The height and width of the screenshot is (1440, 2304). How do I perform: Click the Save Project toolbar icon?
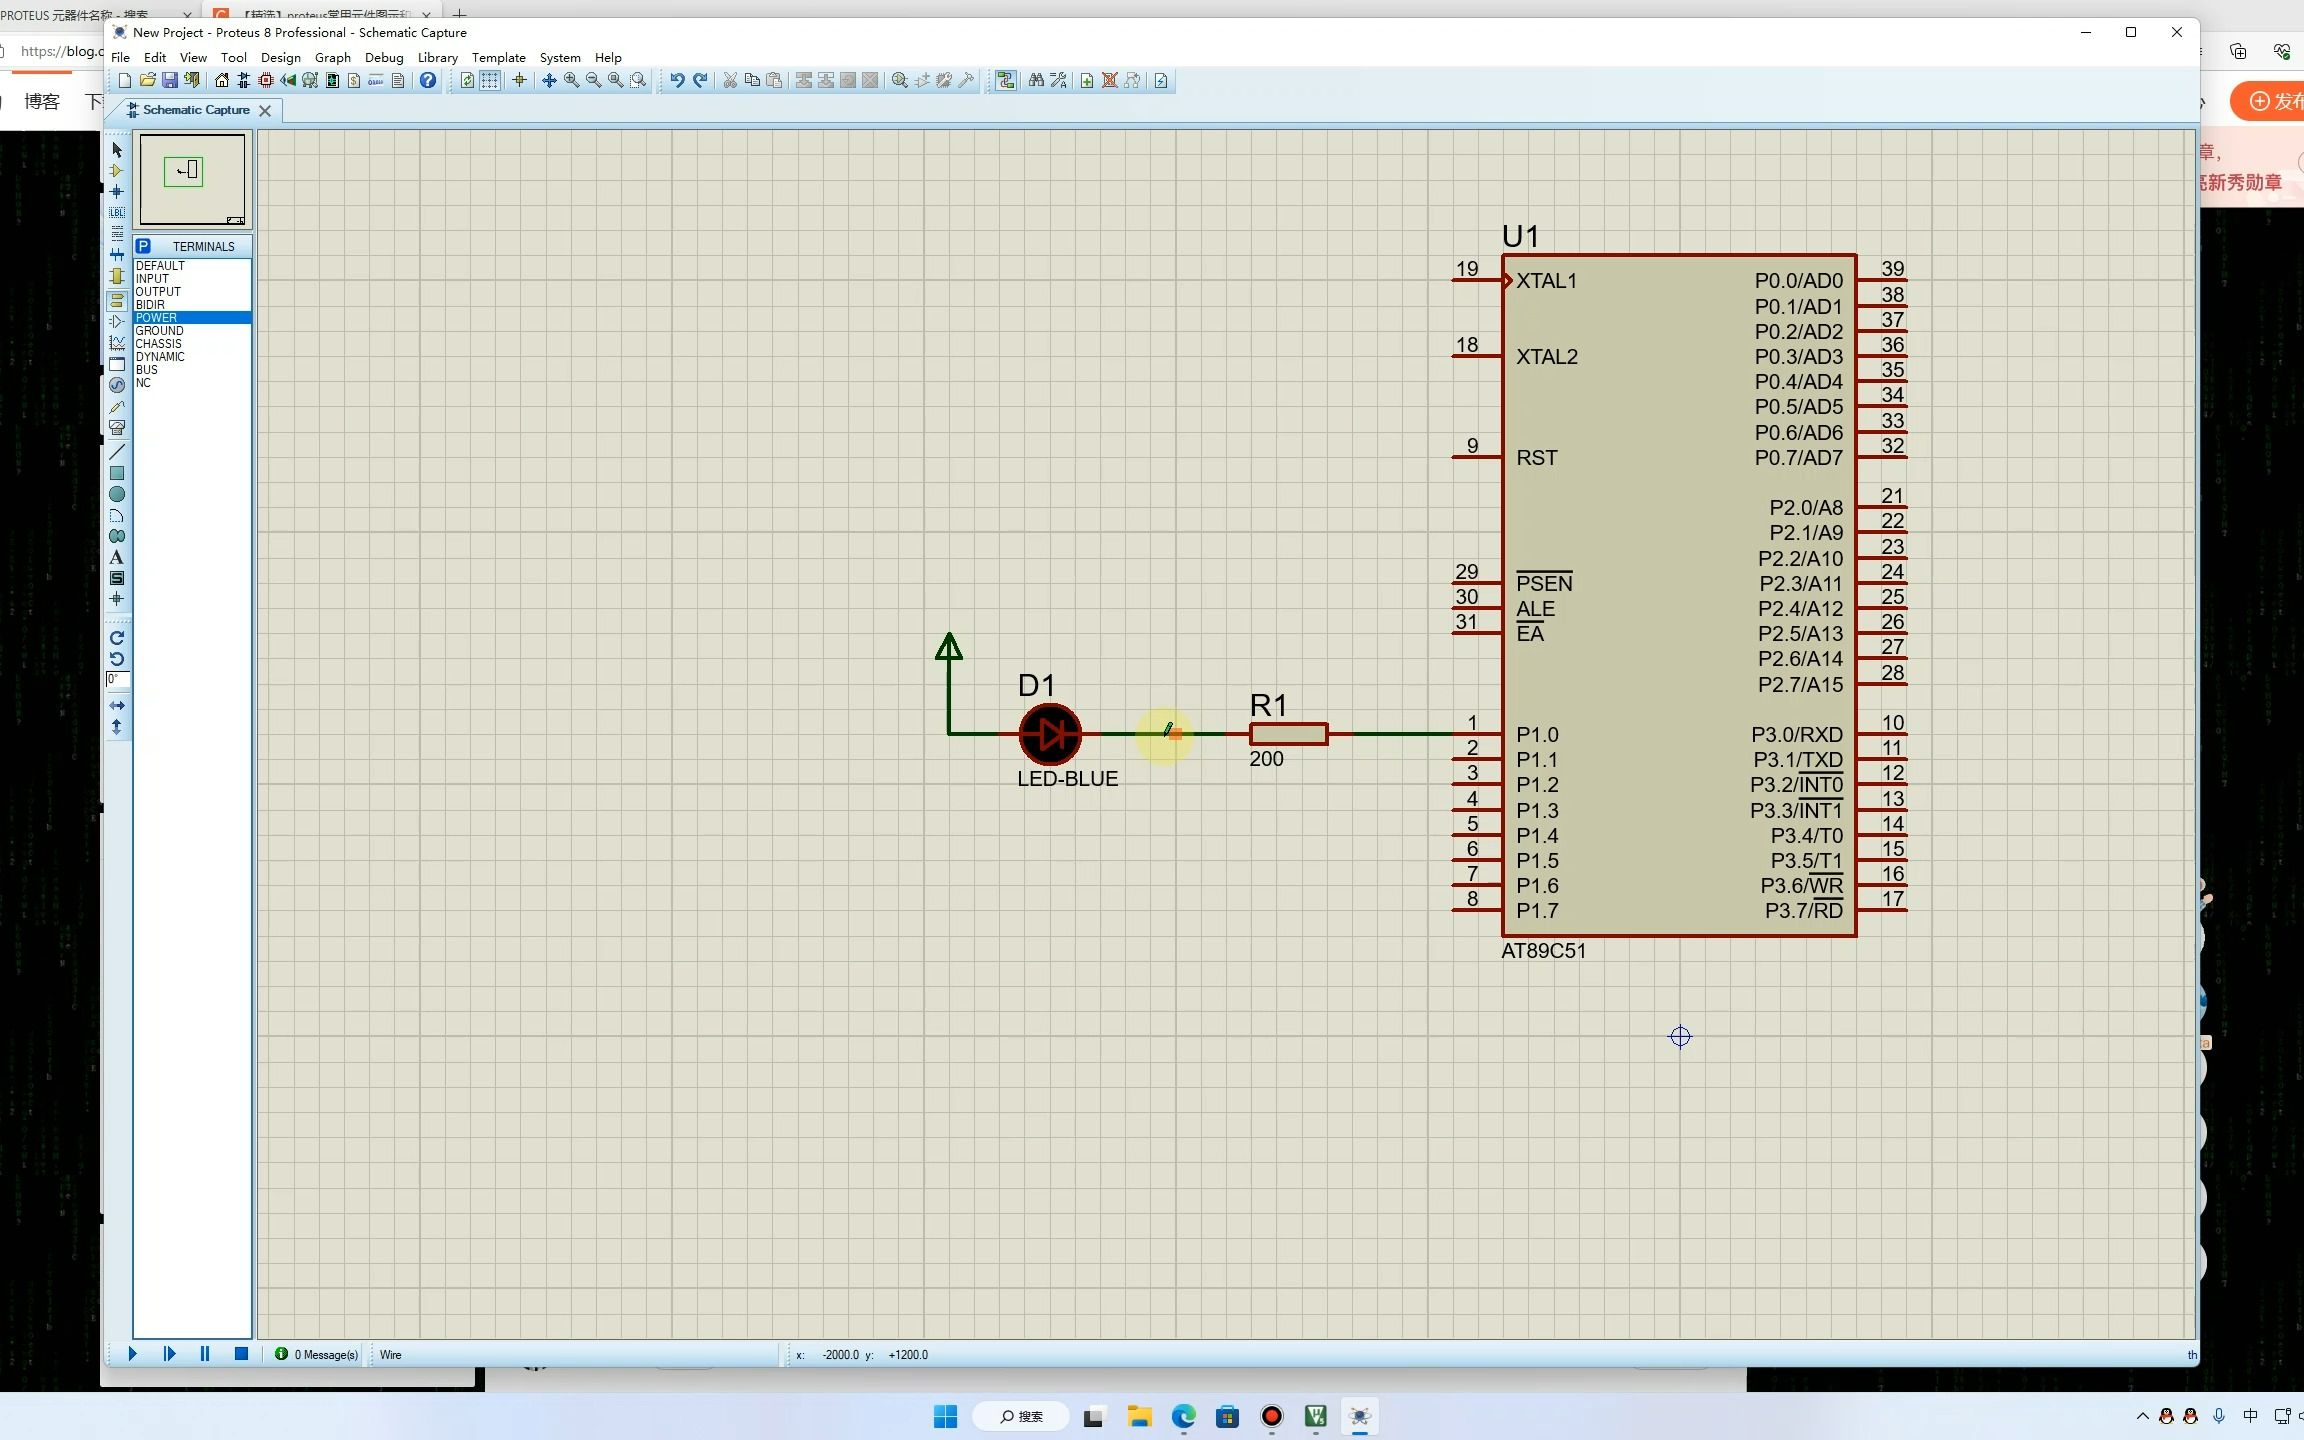click(x=170, y=81)
